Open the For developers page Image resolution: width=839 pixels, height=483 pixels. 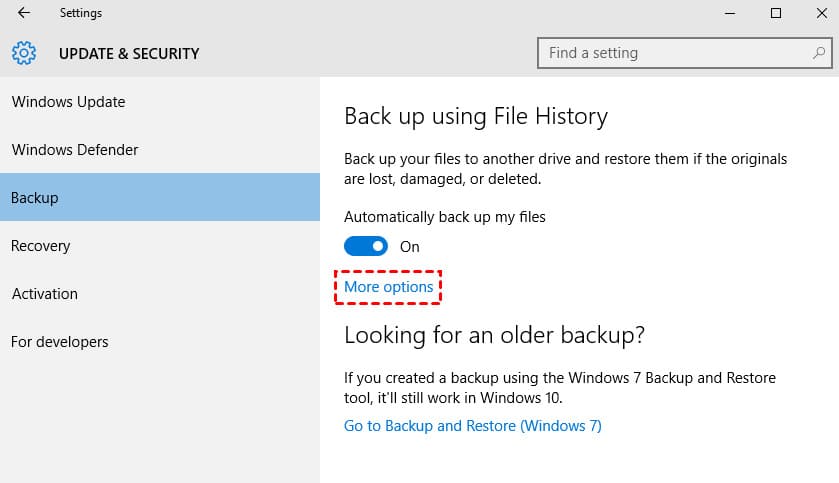click(x=59, y=342)
